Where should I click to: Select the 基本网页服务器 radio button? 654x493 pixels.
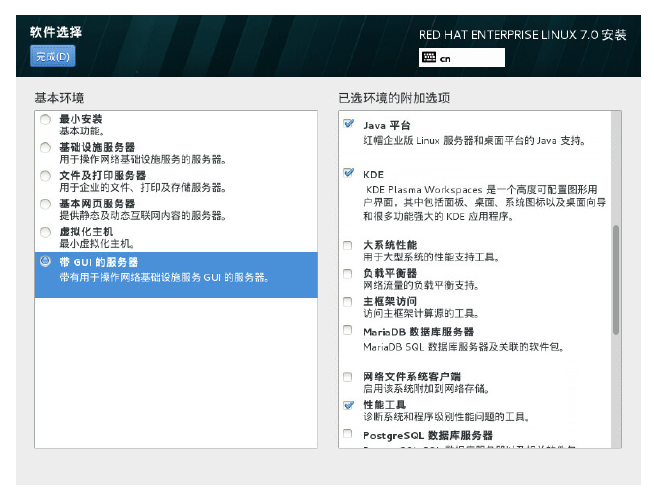(x=45, y=204)
